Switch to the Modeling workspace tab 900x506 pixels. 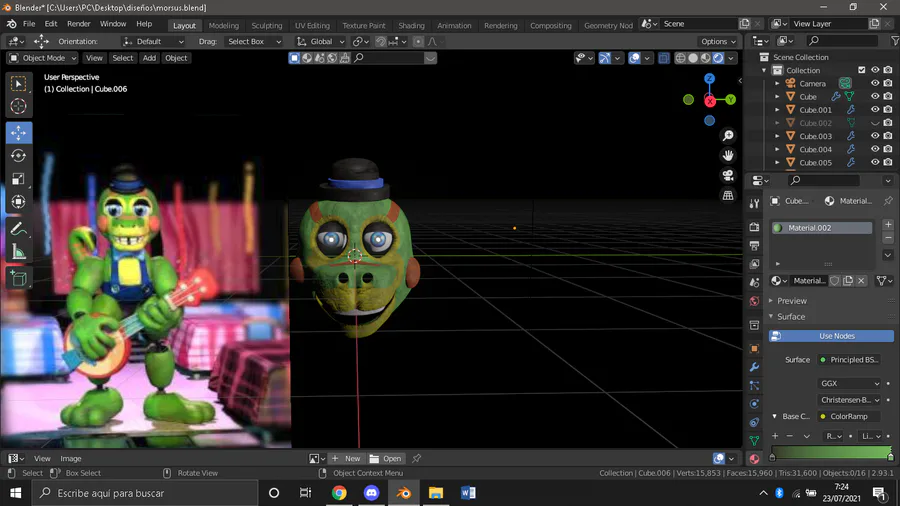pyautogui.click(x=223, y=25)
